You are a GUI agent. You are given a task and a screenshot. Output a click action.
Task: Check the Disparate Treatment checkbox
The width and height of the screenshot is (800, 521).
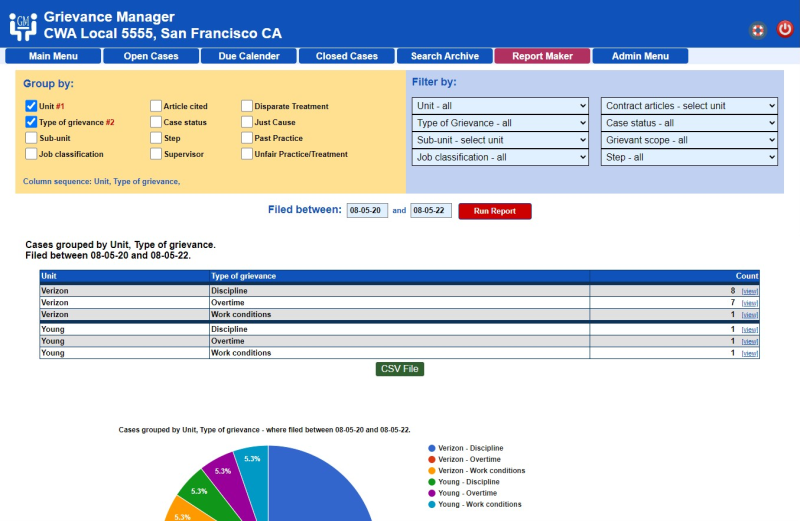click(x=246, y=106)
